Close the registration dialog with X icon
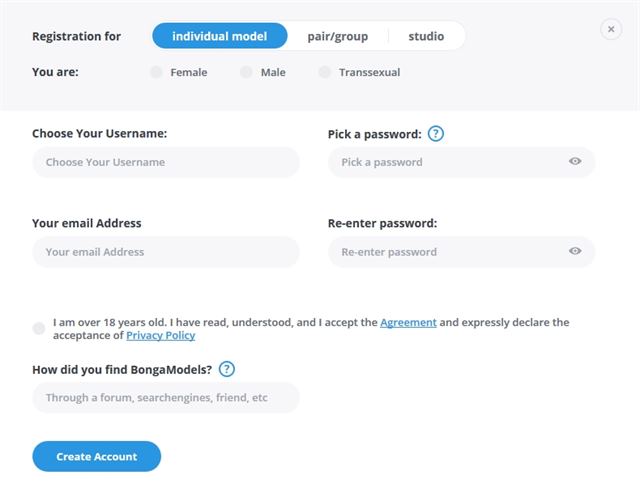Screen dimensions: 640x496 point(611,29)
